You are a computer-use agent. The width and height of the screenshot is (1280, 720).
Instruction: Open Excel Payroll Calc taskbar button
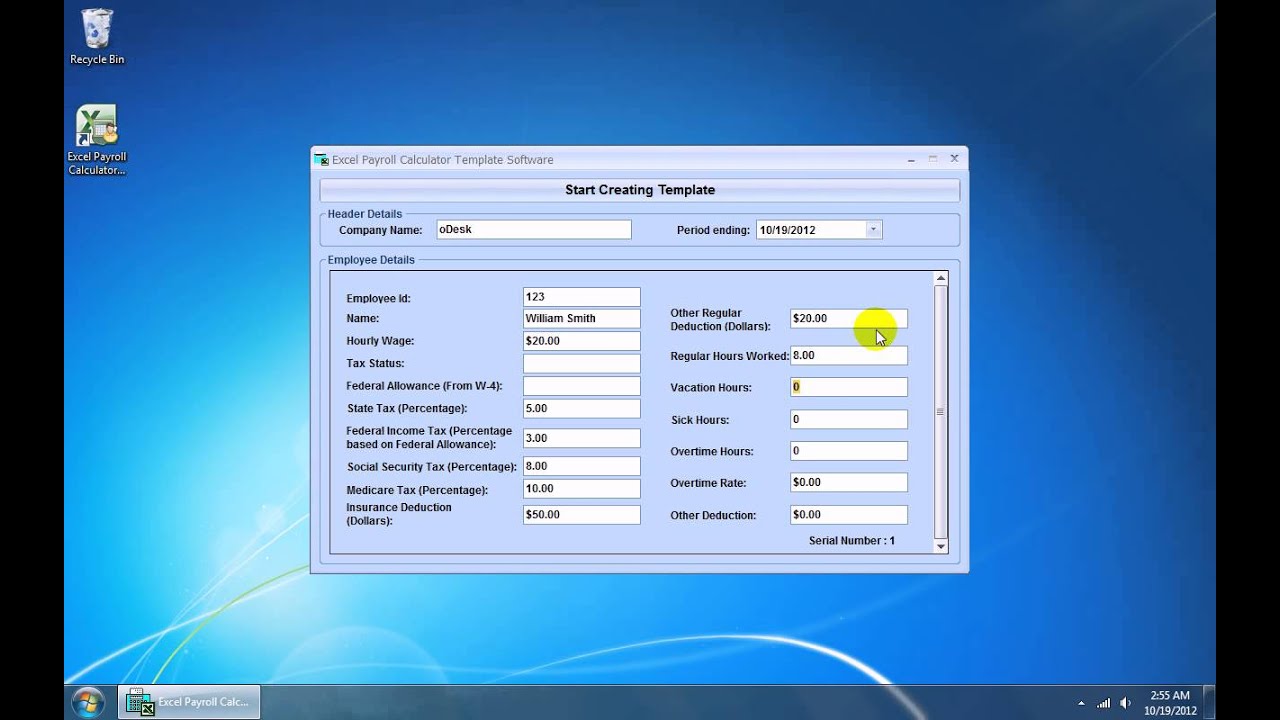189,702
